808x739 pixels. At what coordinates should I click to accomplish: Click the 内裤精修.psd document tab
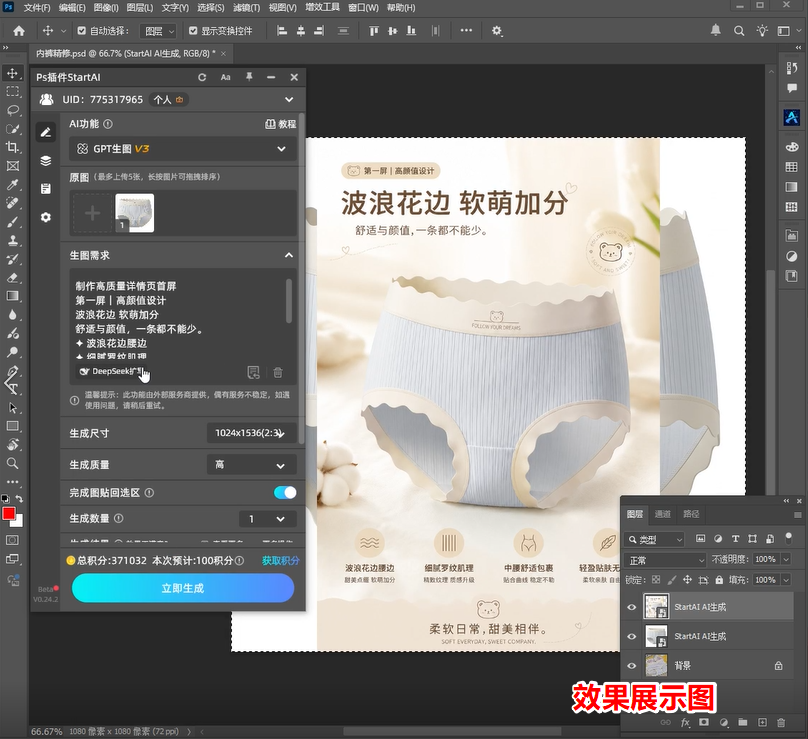click(126, 53)
